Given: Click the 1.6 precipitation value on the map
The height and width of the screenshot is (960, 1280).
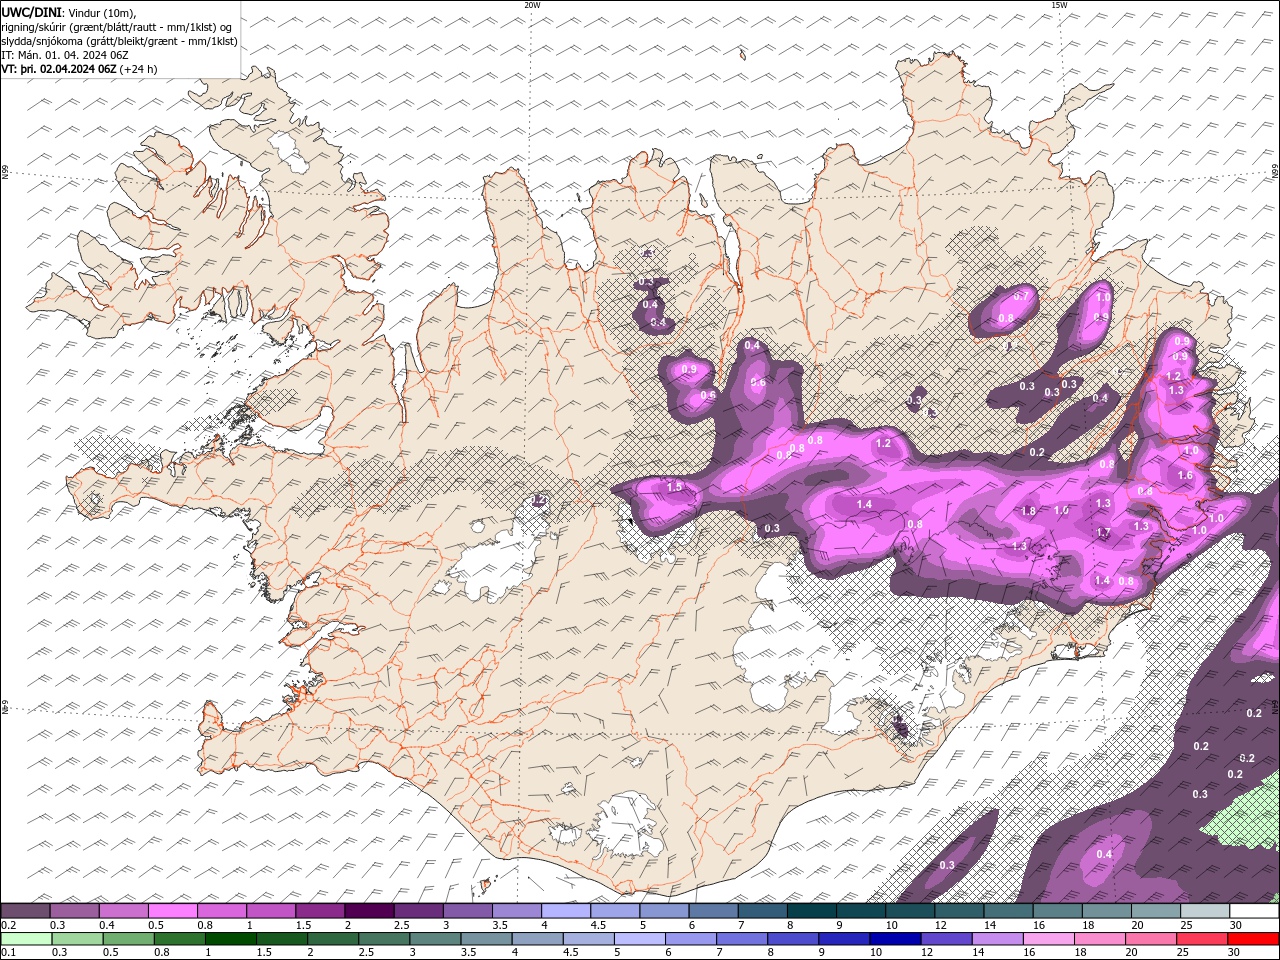Looking at the screenshot, I should pyautogui.click(x=1186, y=475).
